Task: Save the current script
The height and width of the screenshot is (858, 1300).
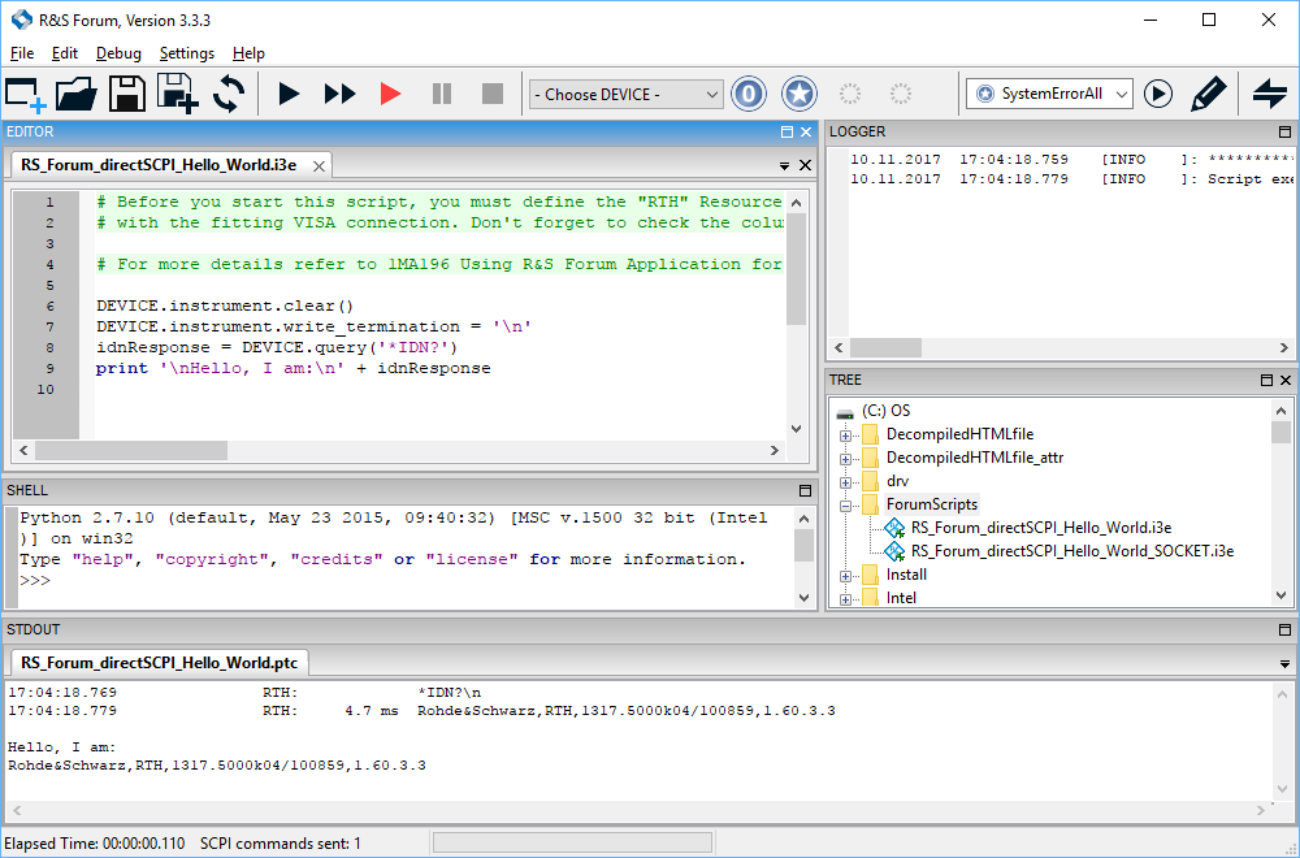Action: (127, 94)
